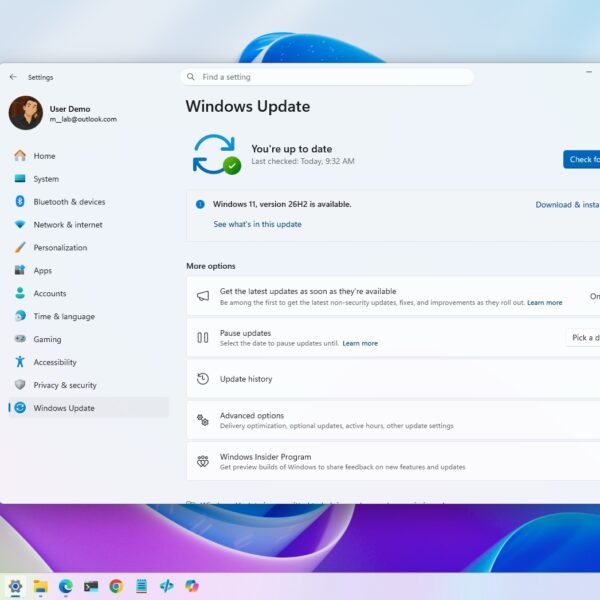Screen dimensions: 600x600
Task: Click the Gaming controller icon
Action: tap(20, 339)
